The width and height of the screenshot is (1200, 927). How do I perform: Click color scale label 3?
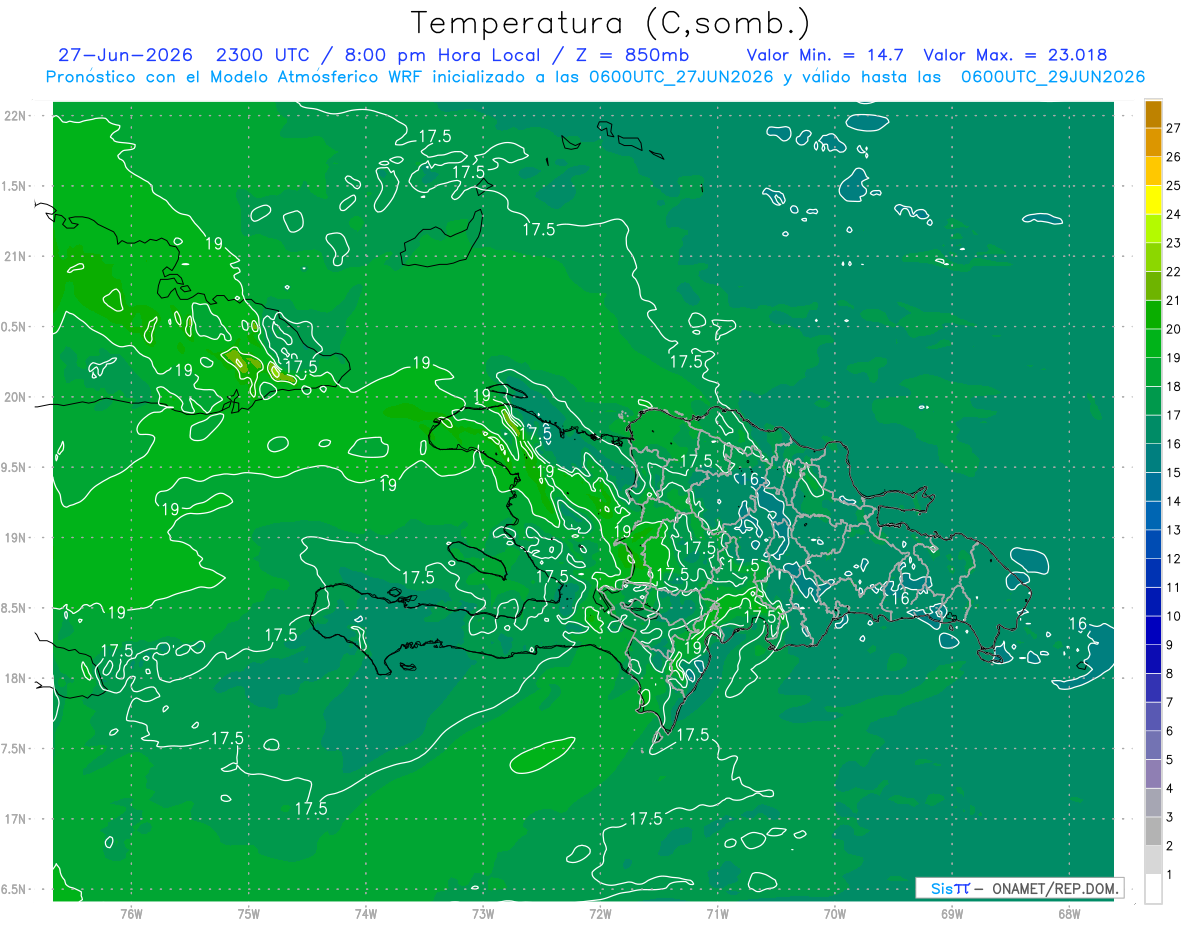pos(1170,818)
